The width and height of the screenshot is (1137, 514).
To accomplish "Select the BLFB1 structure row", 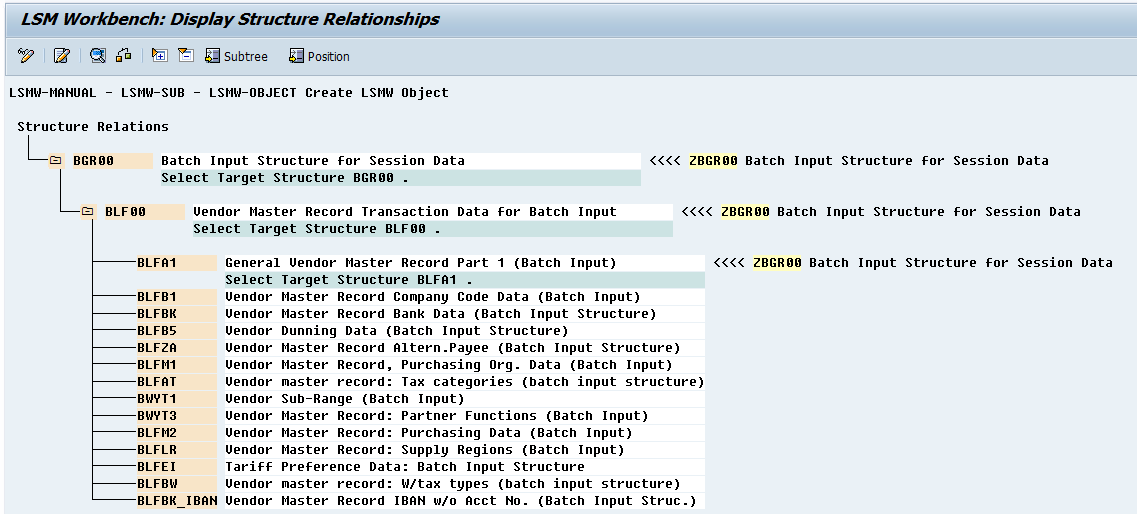I will (x=421, y=297).
